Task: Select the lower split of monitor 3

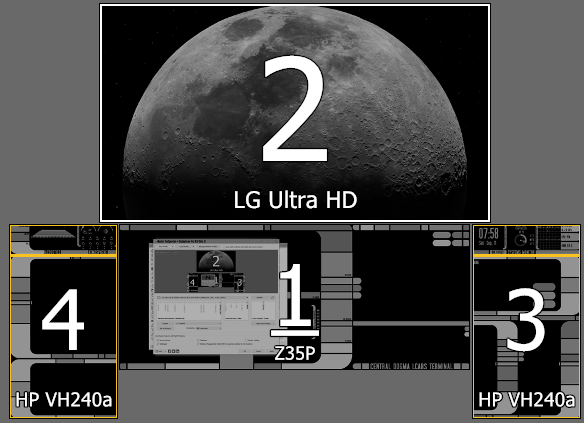Action: tap(527, 337)
